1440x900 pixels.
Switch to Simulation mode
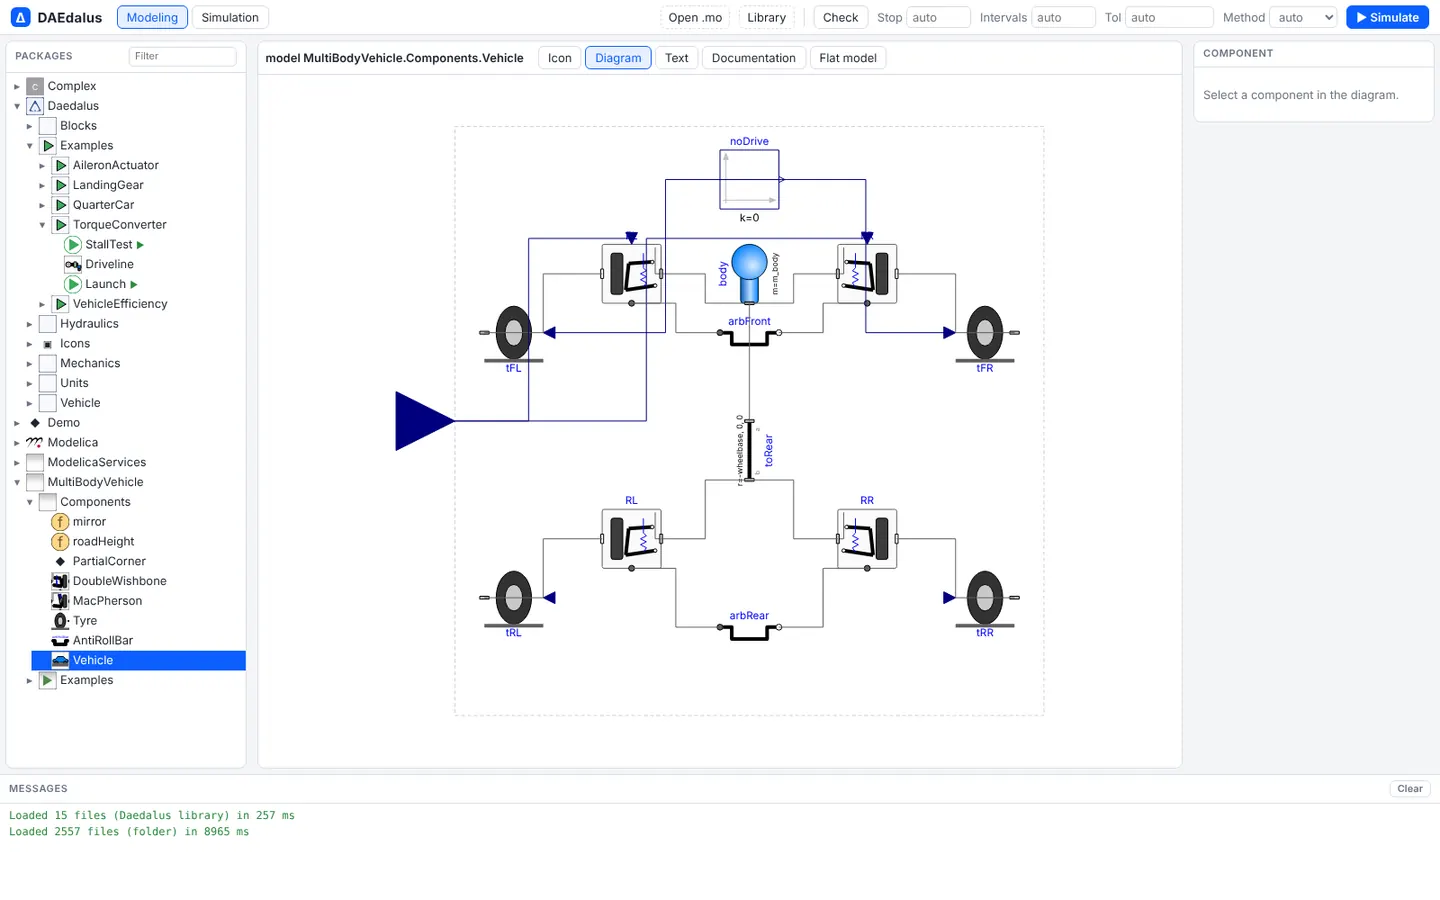tap(230, 17)
